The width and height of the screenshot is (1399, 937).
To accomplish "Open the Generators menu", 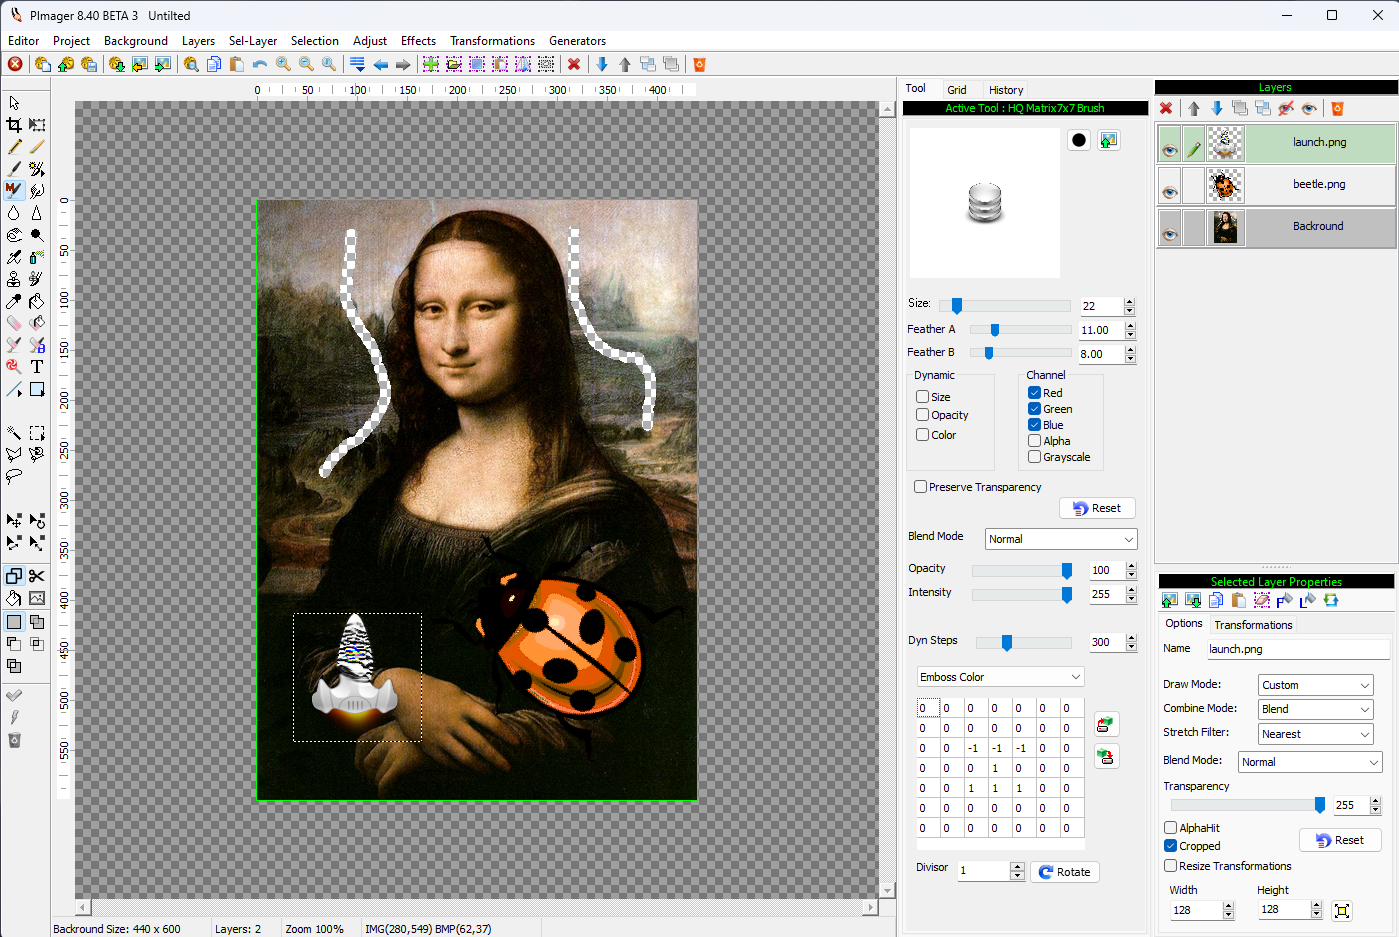I will pyautogui.click(x=577, y=41).
